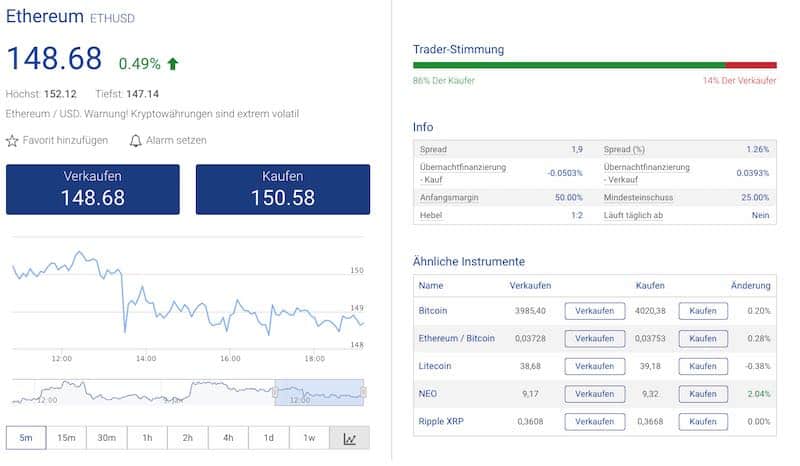
Task: Click Verkaufen in the Ethereum / Bitcoin row
Action: tap(595, 338)
